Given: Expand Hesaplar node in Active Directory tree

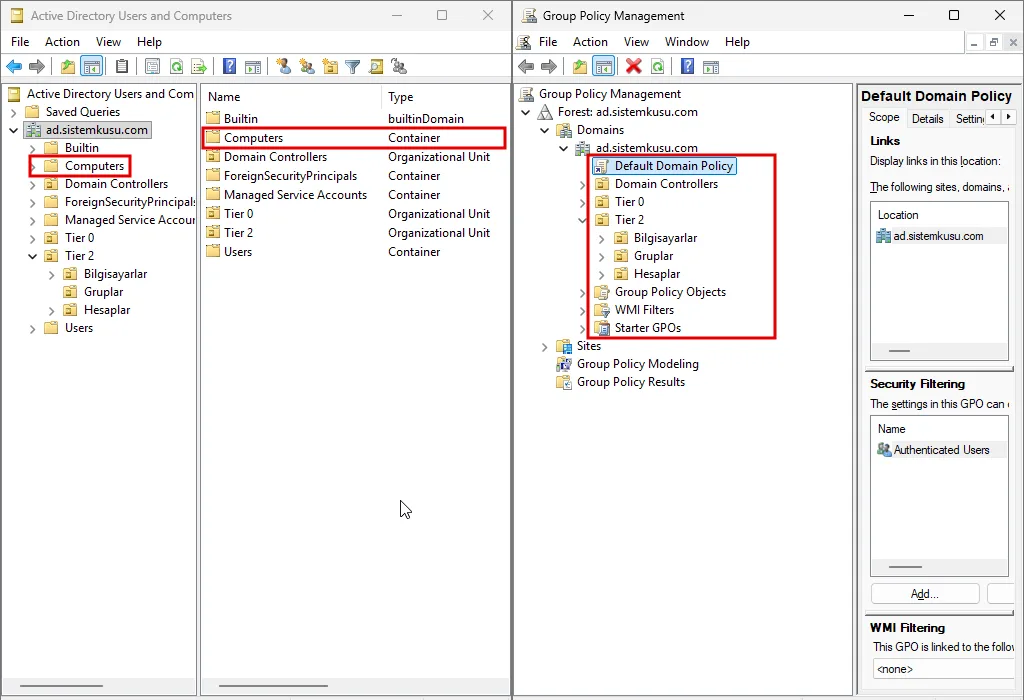Looking at the screenshot, I should pyautogui.click(x=51, y=310).
